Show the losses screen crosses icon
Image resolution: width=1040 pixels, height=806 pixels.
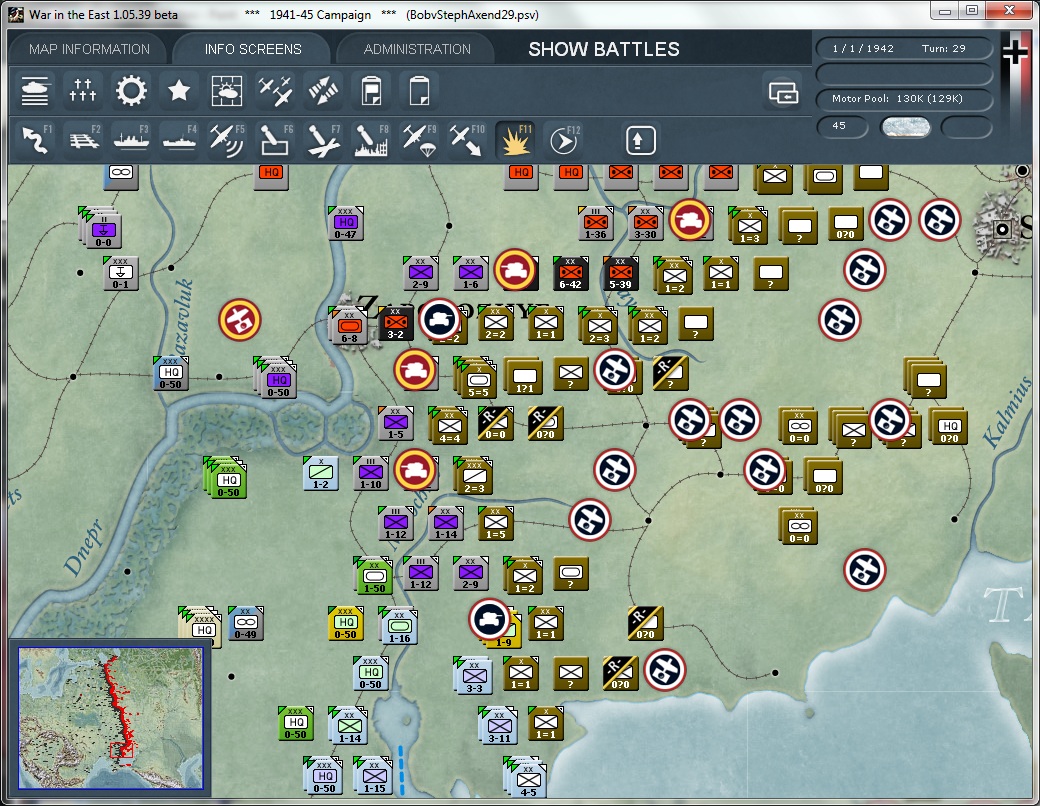click(83, 91)
